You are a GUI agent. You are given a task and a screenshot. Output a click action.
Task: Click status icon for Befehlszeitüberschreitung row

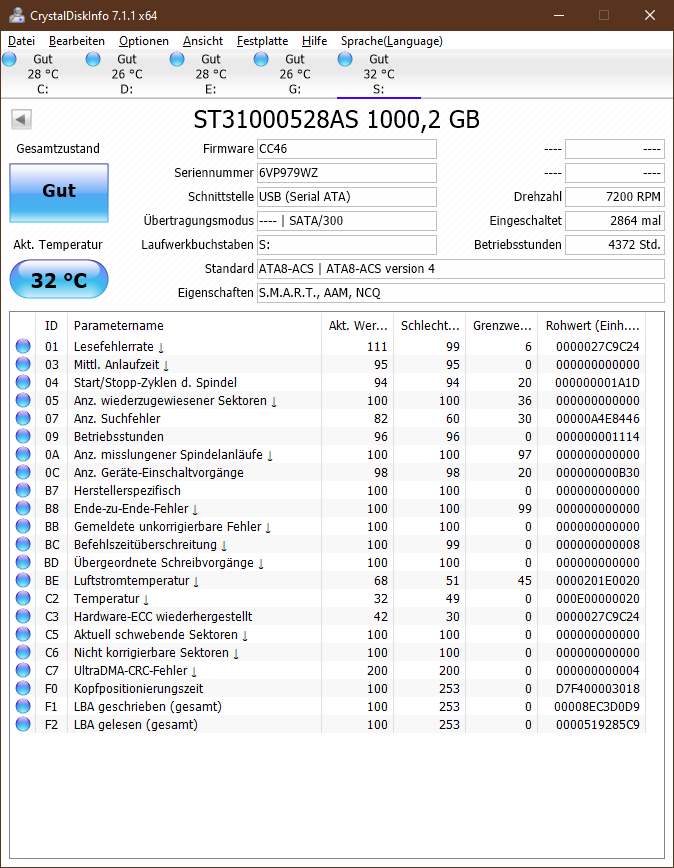(23, 544)
